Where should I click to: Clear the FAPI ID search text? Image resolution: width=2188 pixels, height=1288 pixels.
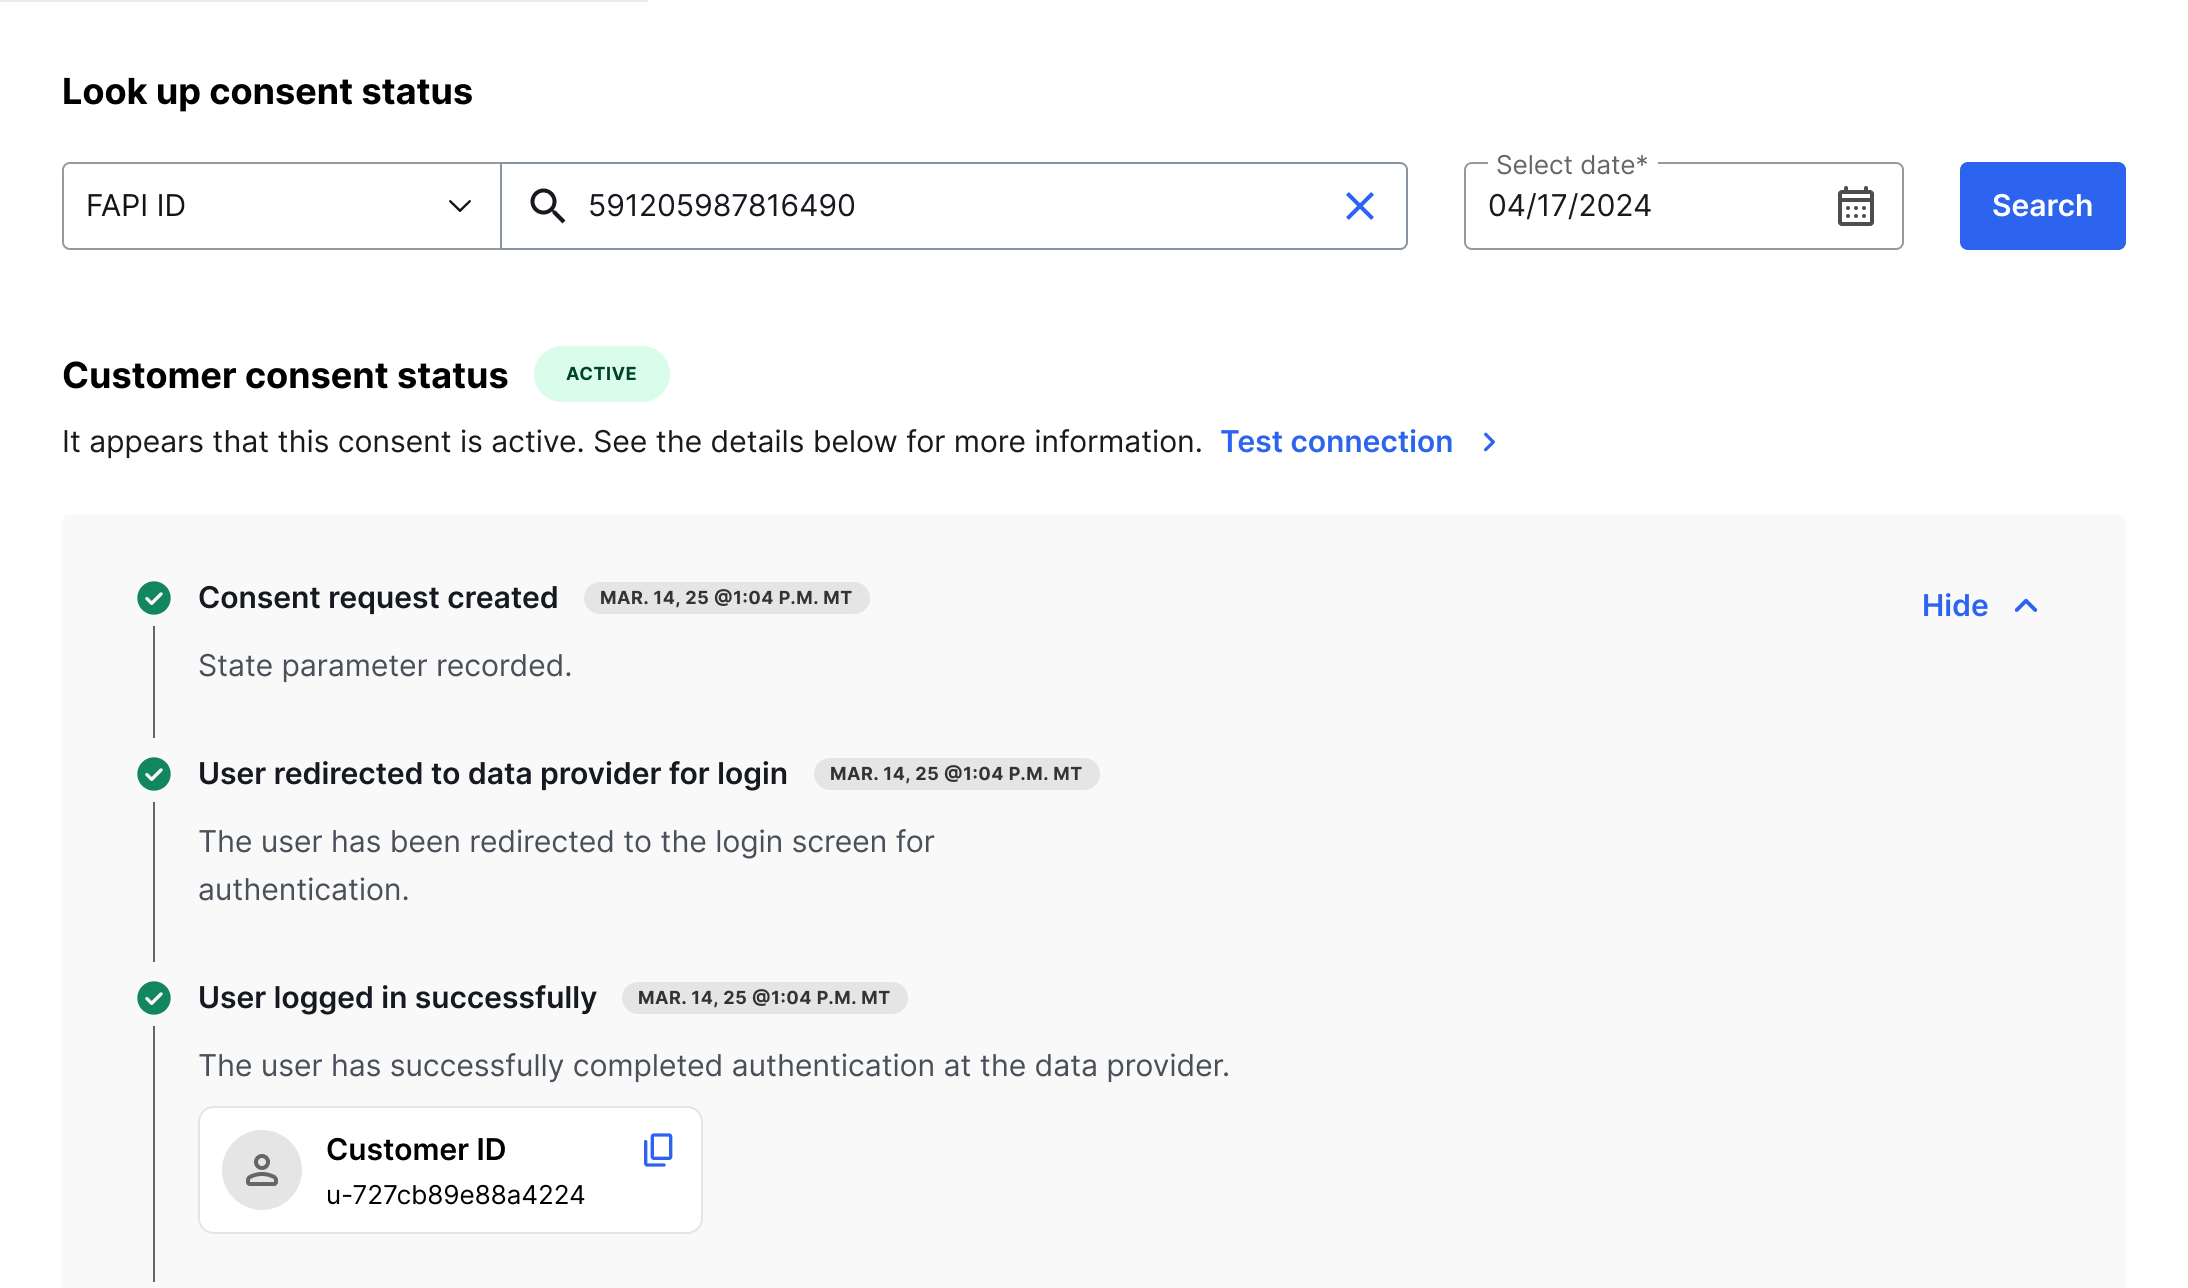(1359, 206)
